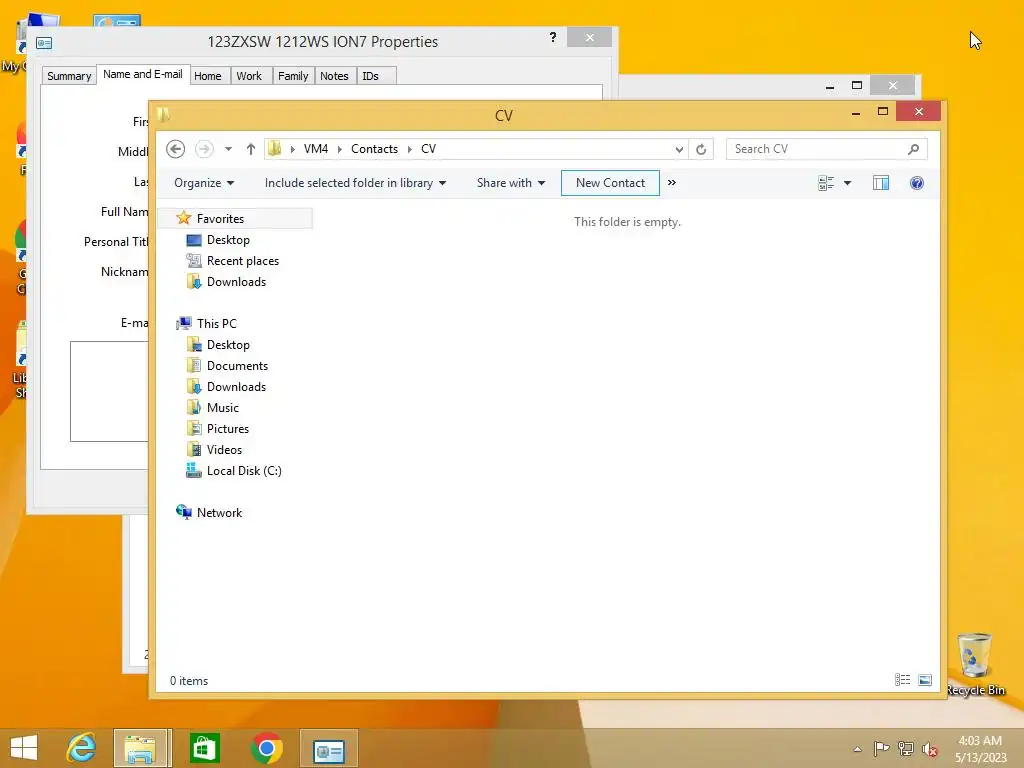The image size is (1024, 768).
Task: Open Windows Store from taskbar
Action: [204, 748]
